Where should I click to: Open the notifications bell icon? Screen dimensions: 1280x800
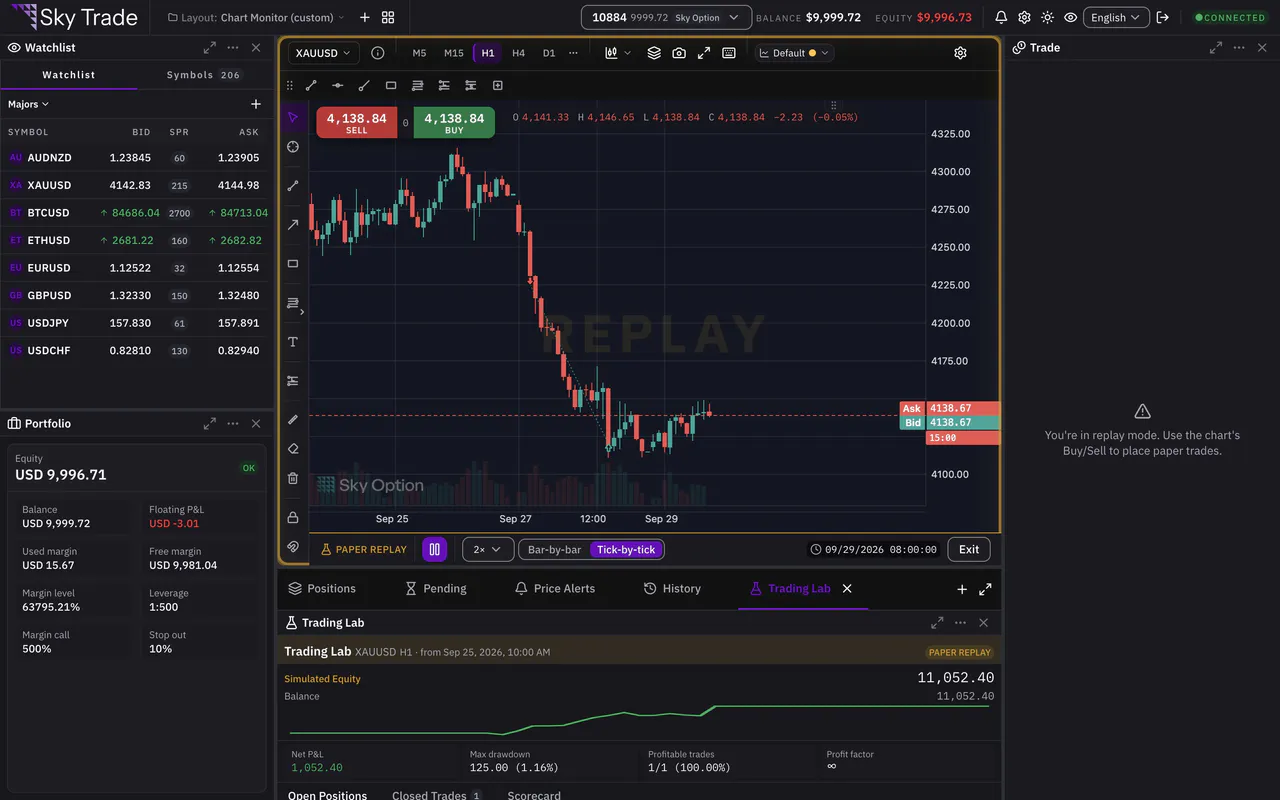point(1001,17)
